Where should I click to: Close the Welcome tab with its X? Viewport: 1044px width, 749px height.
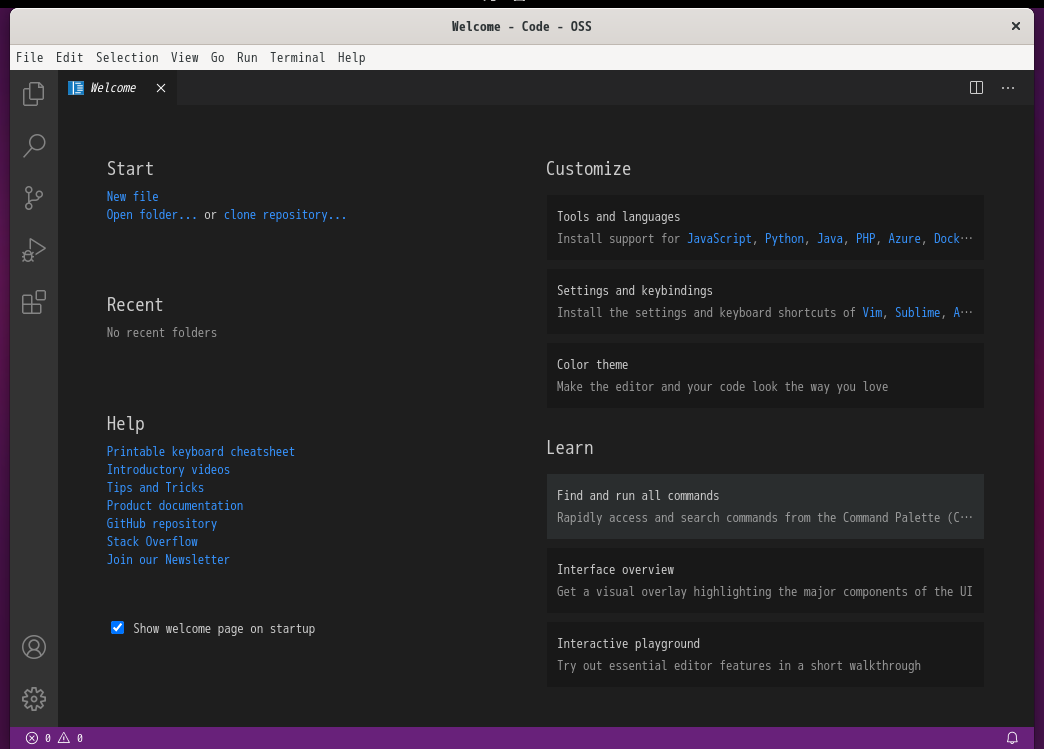[x=161, y=88]
